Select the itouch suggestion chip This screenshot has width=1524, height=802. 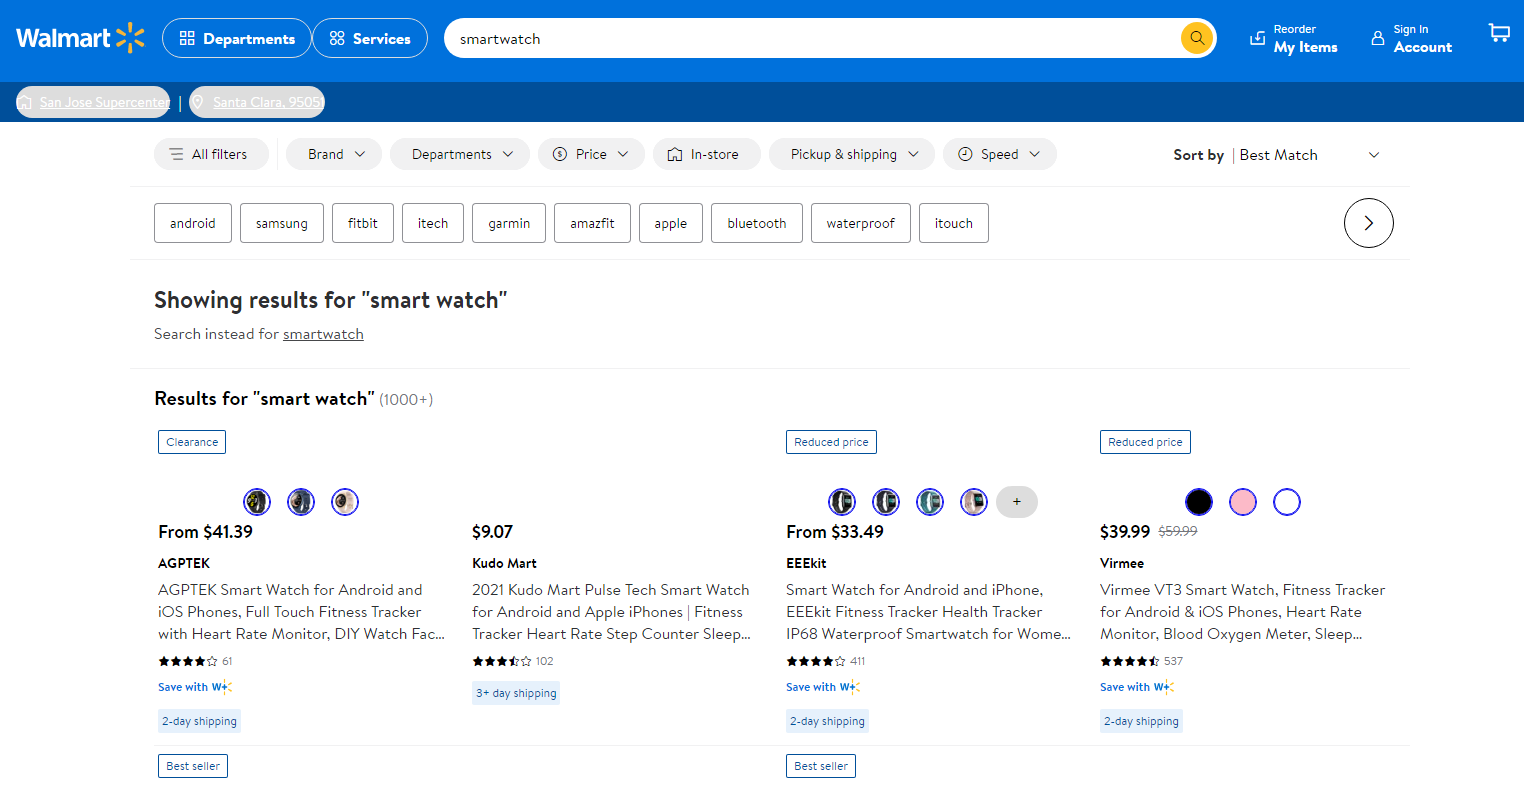(954, 223)
